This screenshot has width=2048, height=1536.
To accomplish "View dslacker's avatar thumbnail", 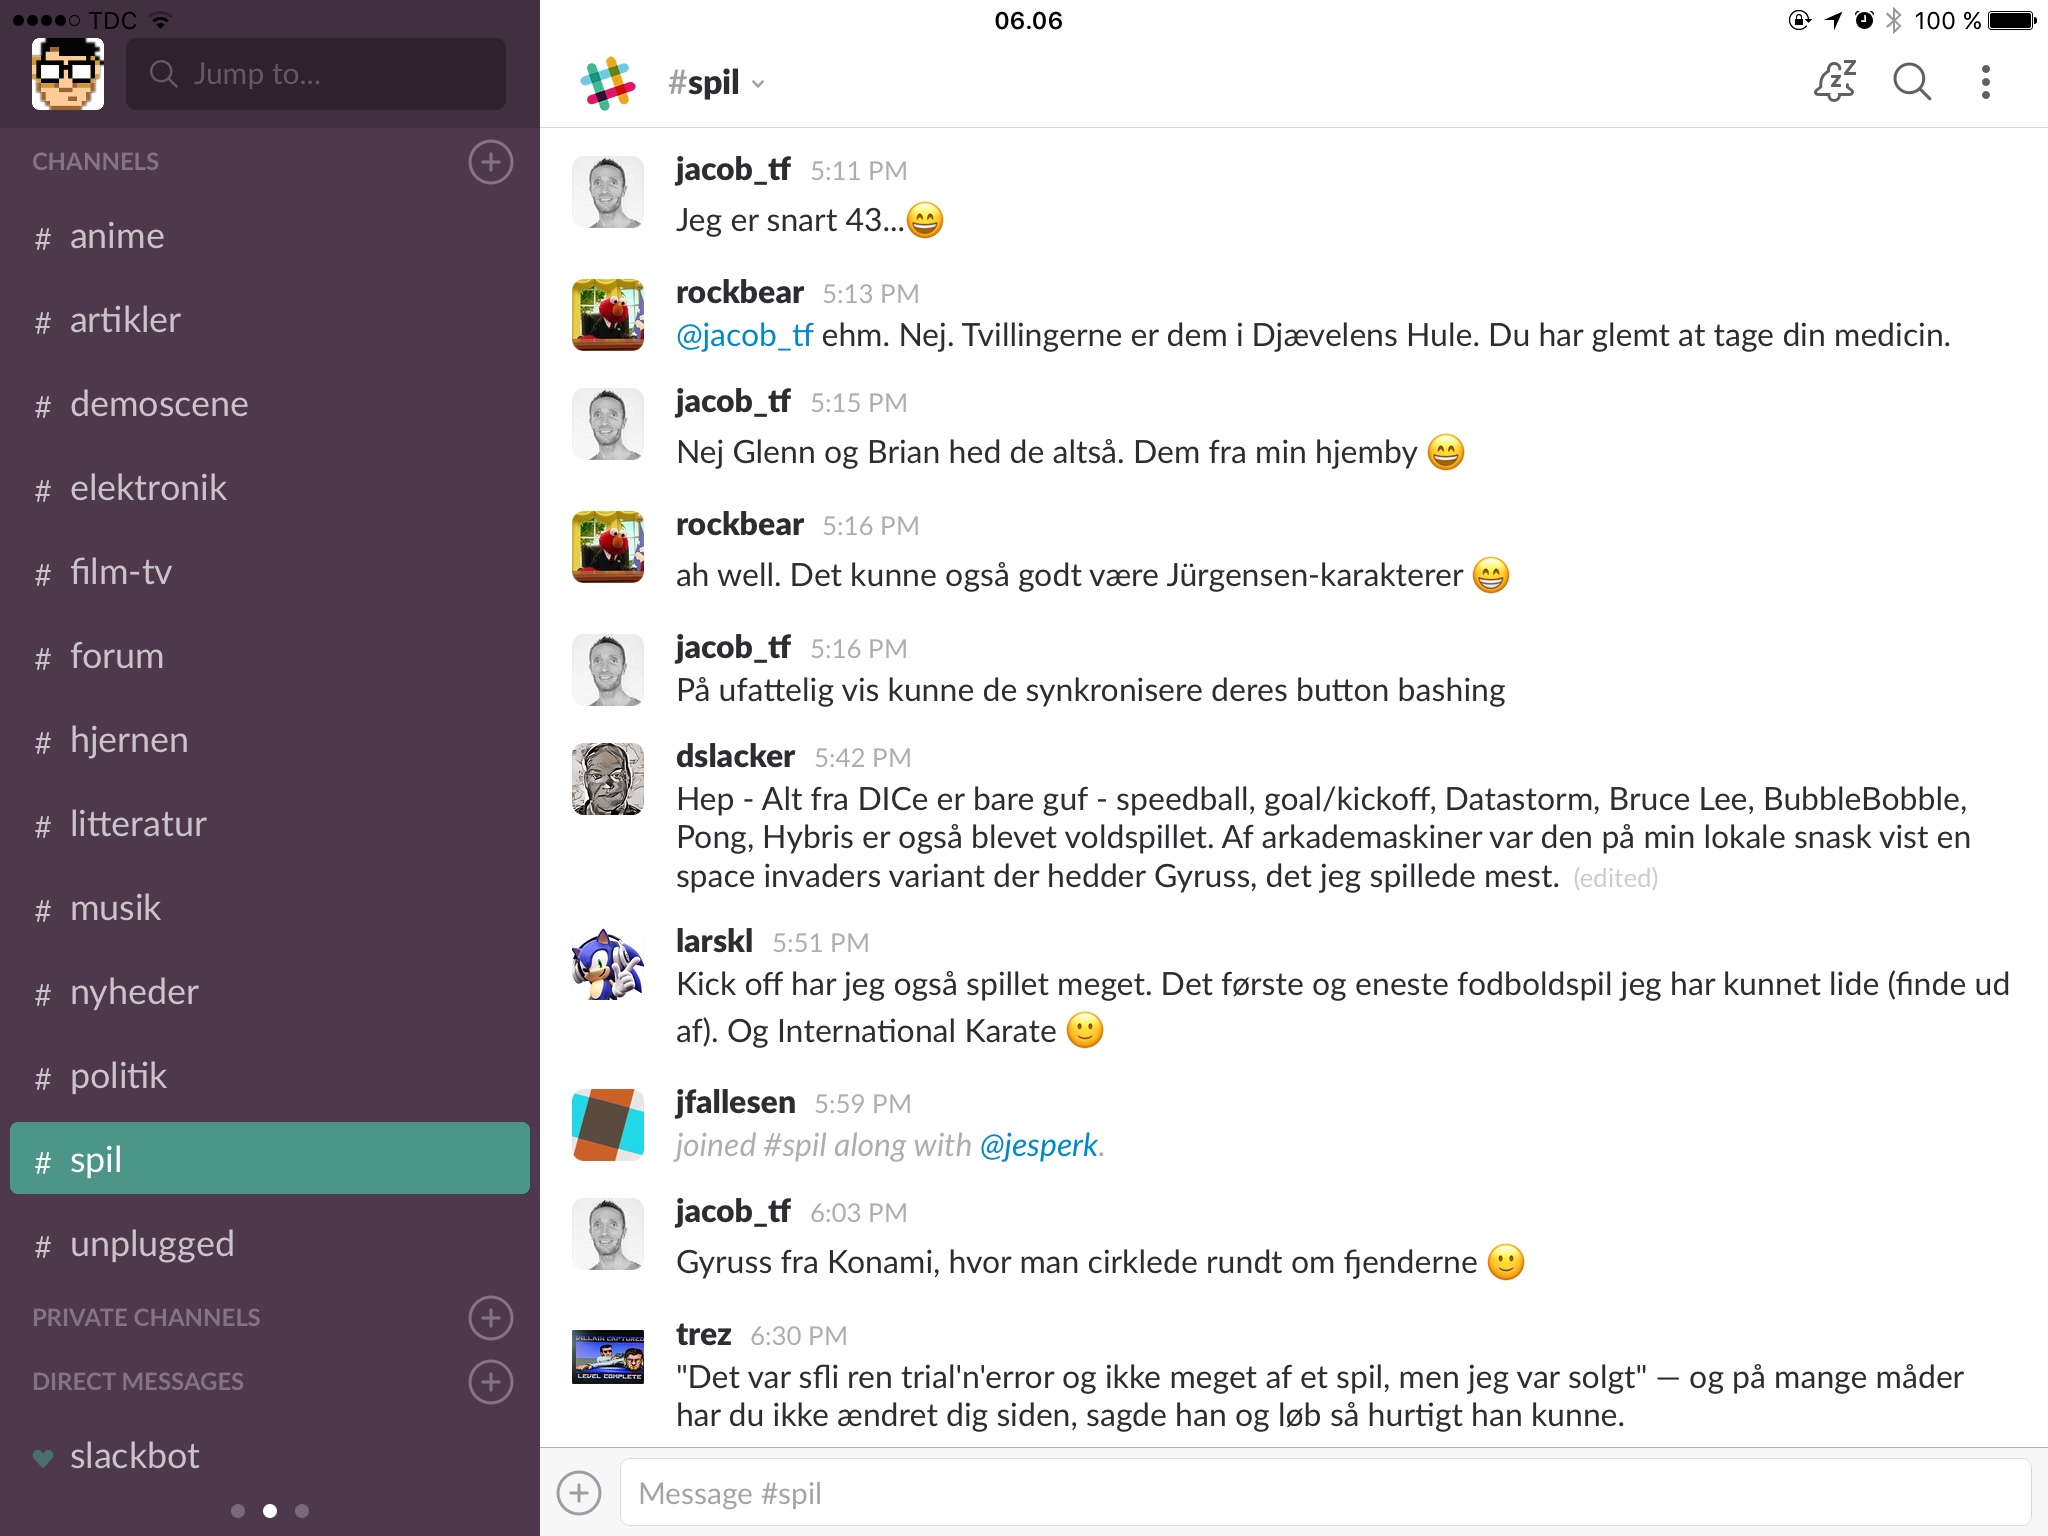I will pyautogui.click(x=608, y=779).
